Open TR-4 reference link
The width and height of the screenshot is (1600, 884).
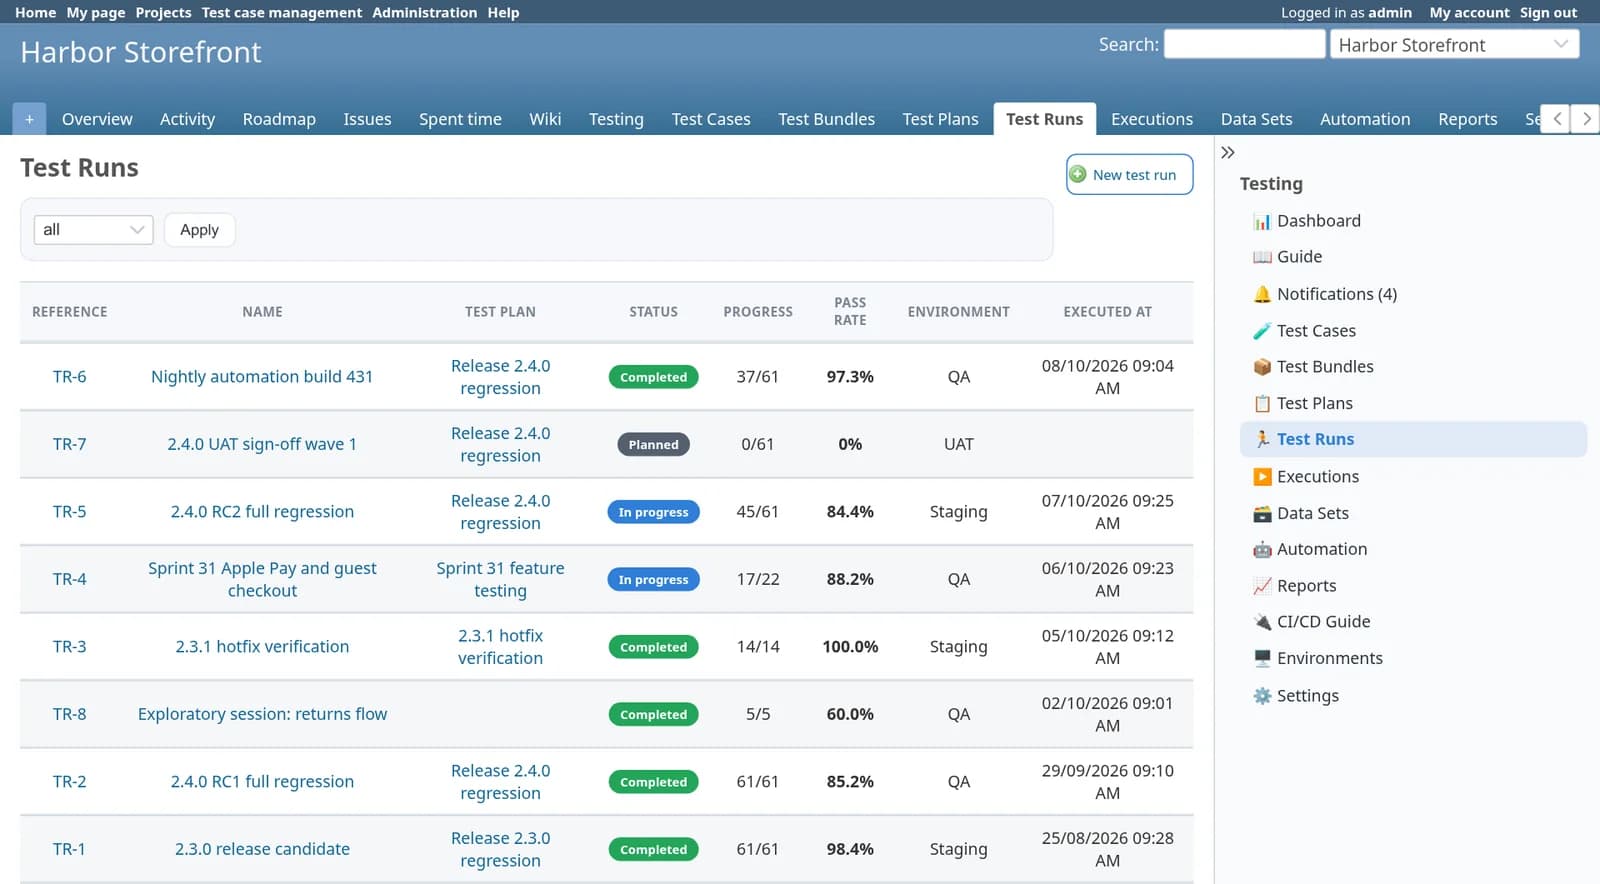pyautogui.click(x=69, y=579)
